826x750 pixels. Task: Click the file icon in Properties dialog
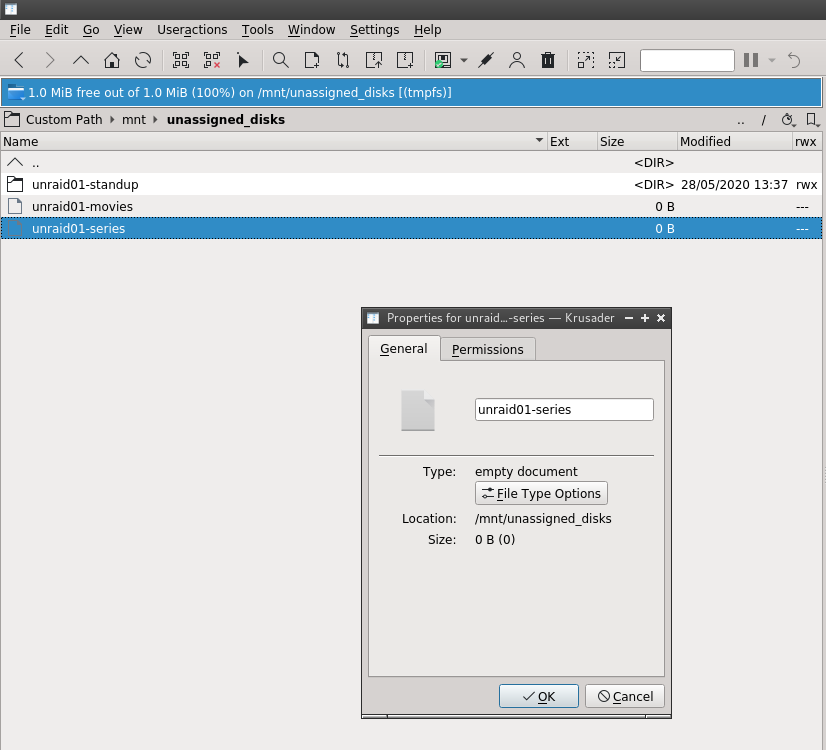[418, 410]
